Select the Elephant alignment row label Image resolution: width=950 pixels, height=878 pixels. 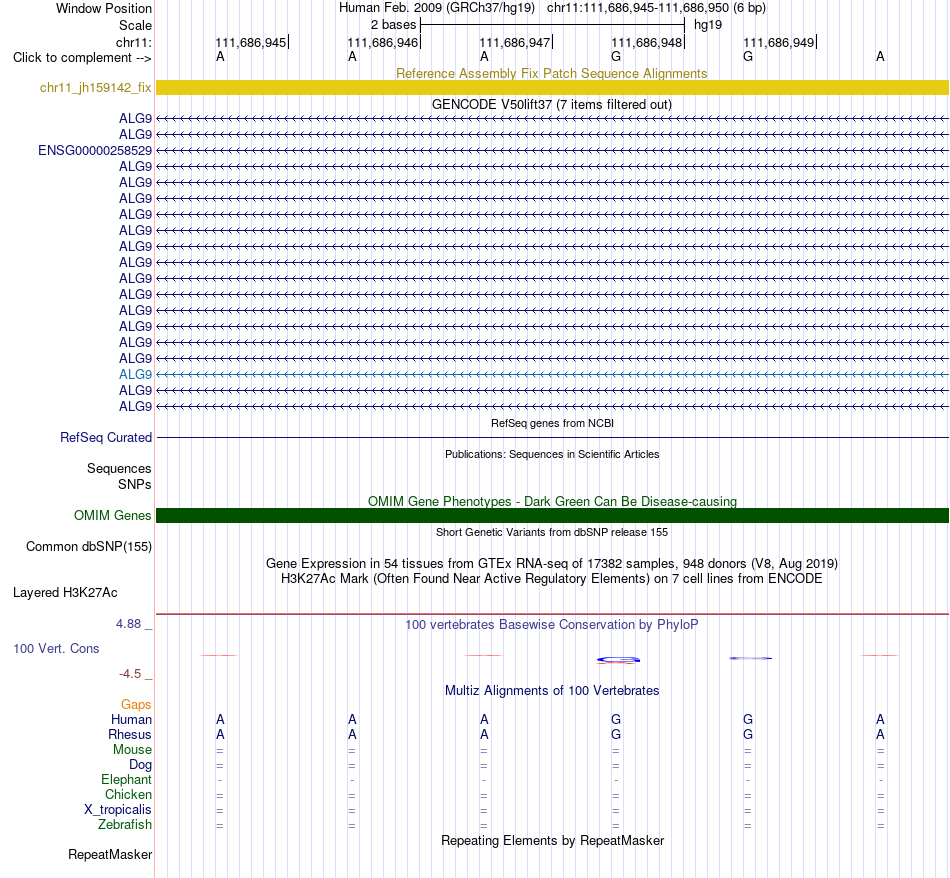point(126,779)
